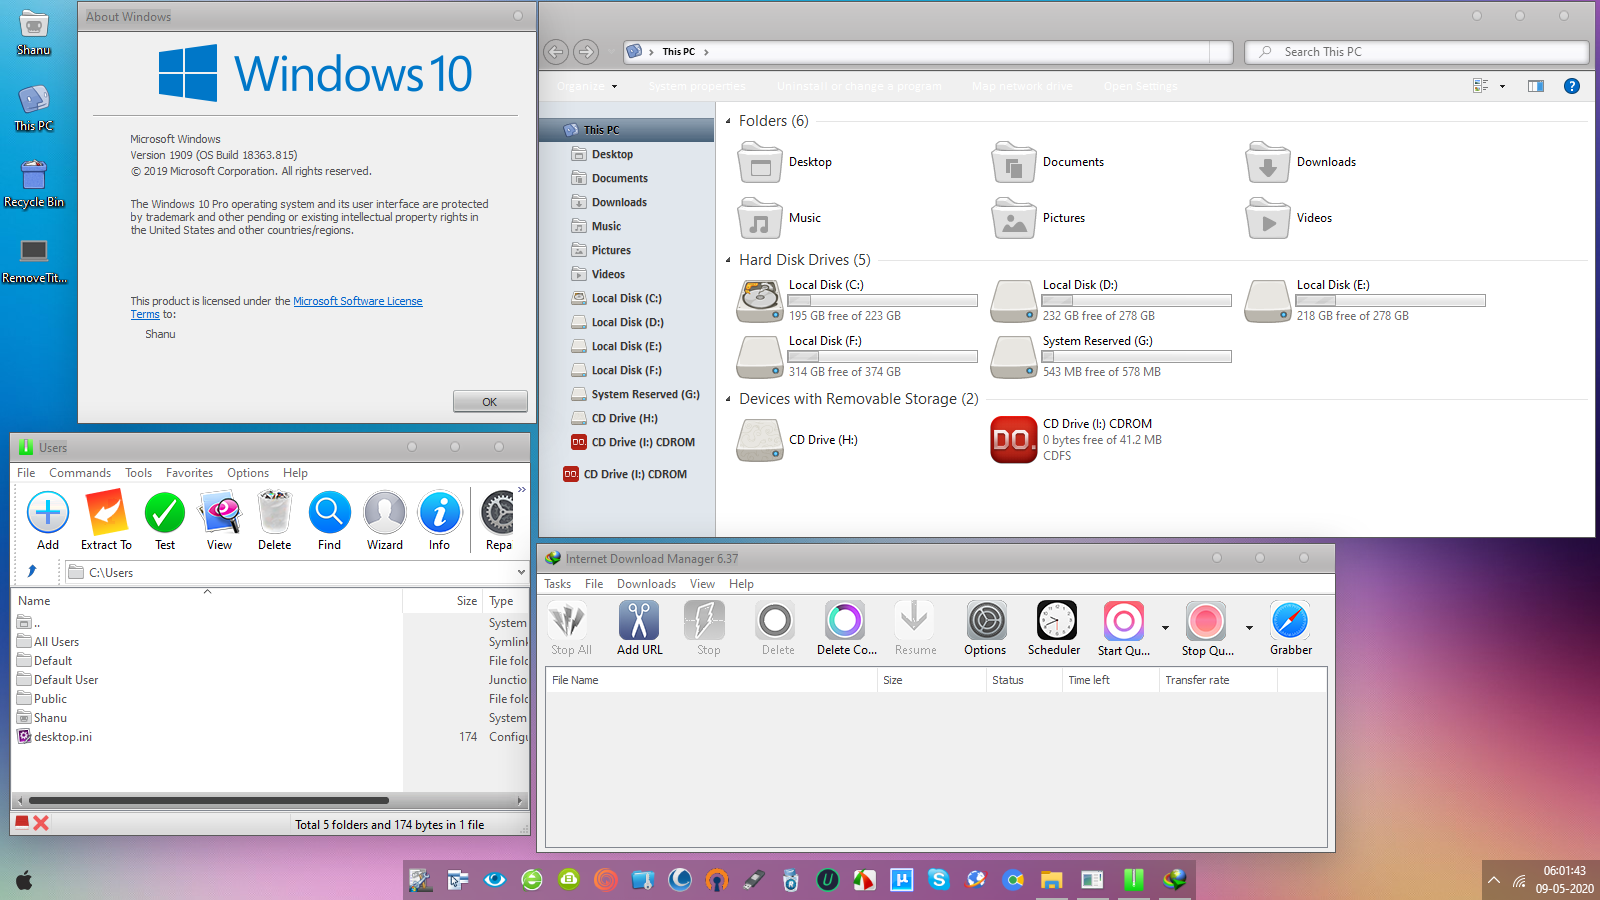Image resolution: width=1600 pixels, height=900 pixels.
Task: Open the Favorites menu
Action: click(189, 473)
